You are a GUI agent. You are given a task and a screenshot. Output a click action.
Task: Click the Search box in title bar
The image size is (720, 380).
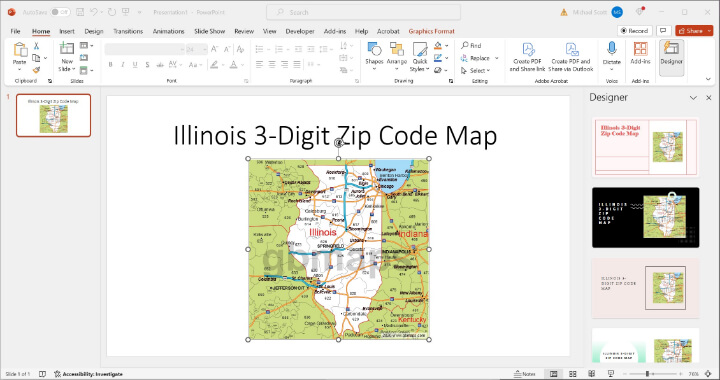[364, 12]
